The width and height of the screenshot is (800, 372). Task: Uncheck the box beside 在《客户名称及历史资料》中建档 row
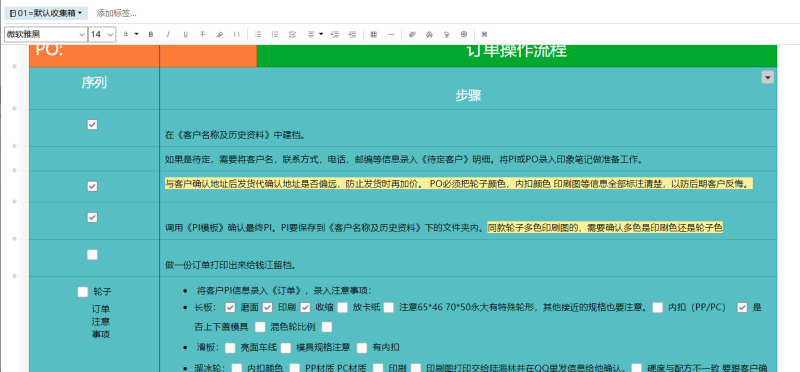[92, 125]
